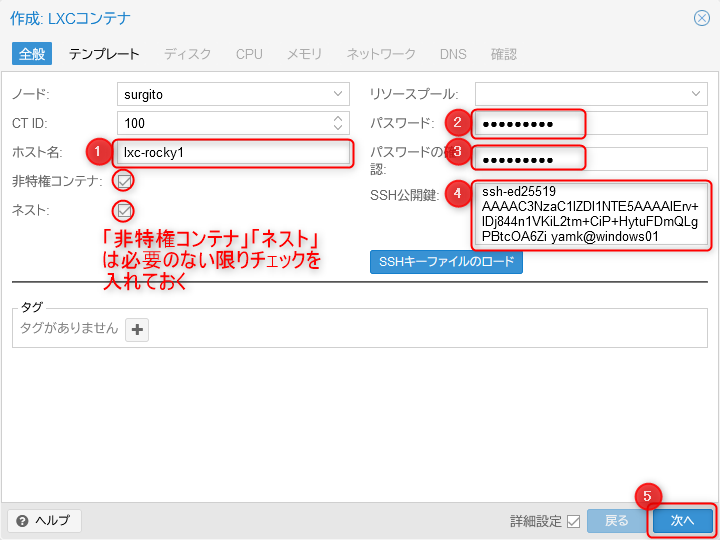Open the resource pool dropdown
720x540 pixels.
tap(696, 94)
